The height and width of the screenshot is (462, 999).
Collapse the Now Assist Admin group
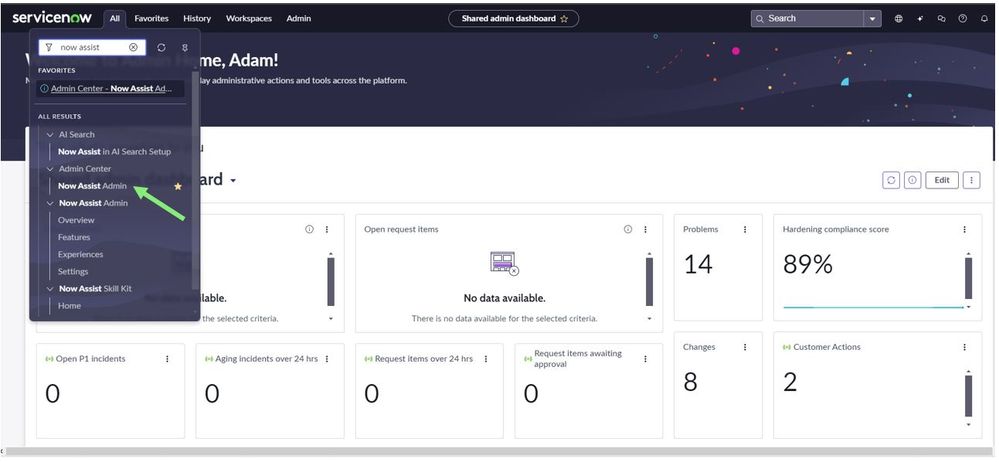pos(50,203)
